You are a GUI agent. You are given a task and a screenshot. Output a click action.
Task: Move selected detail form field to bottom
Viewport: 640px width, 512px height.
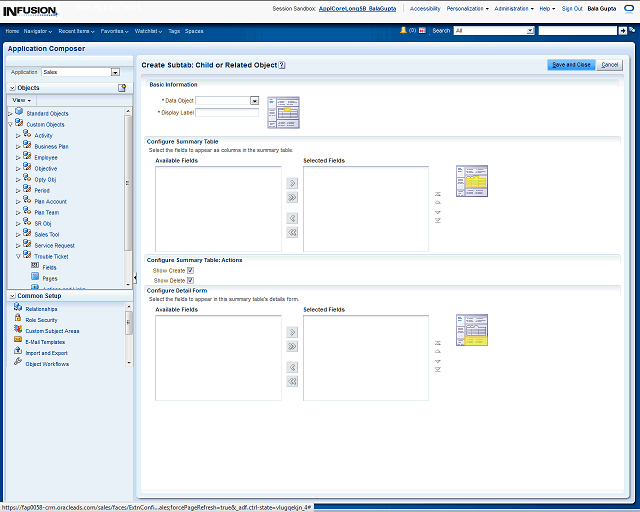tap(437, 370)
